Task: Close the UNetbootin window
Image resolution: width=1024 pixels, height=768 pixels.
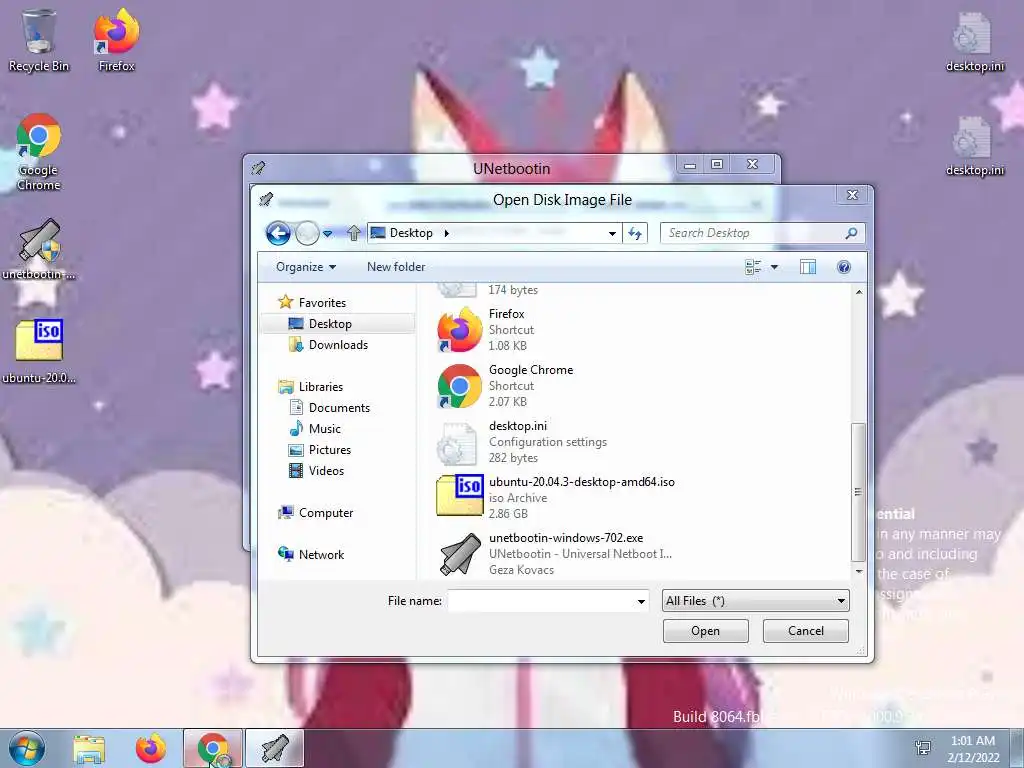Action: pyautogui.click(x=752, y=165)
